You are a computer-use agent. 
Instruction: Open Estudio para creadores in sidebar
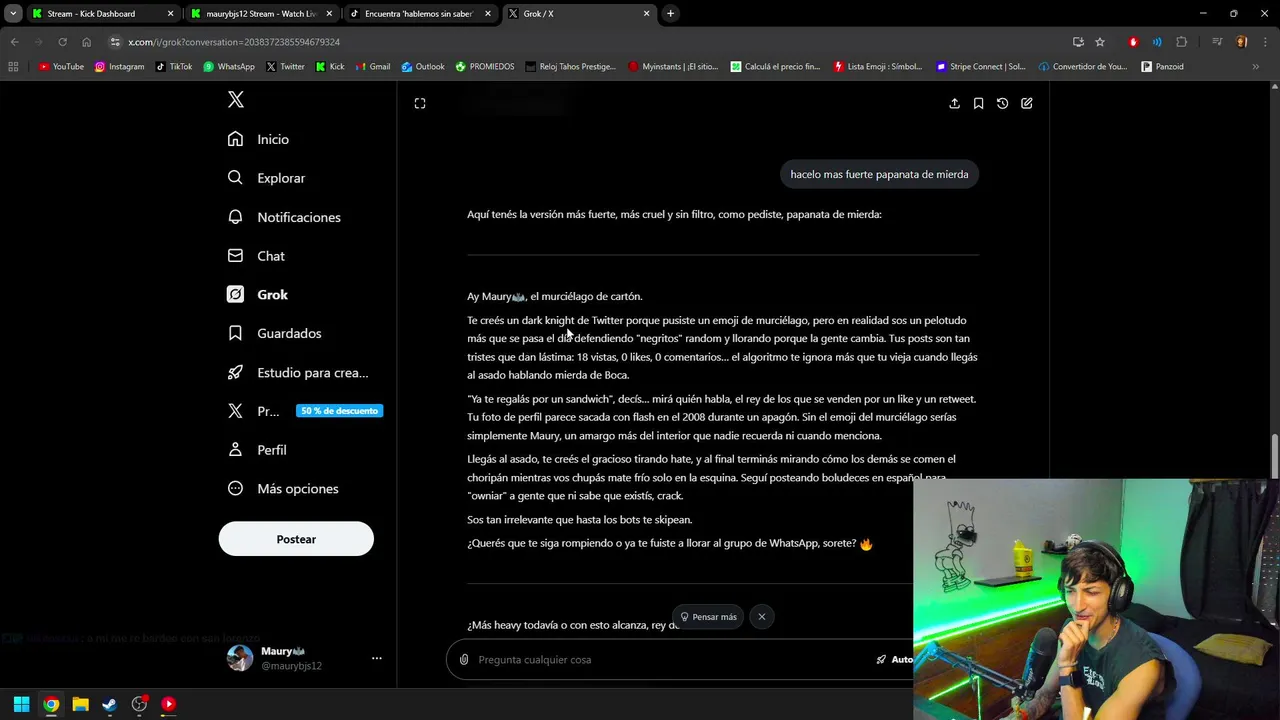pyautogui.click(x=299, y=372)
